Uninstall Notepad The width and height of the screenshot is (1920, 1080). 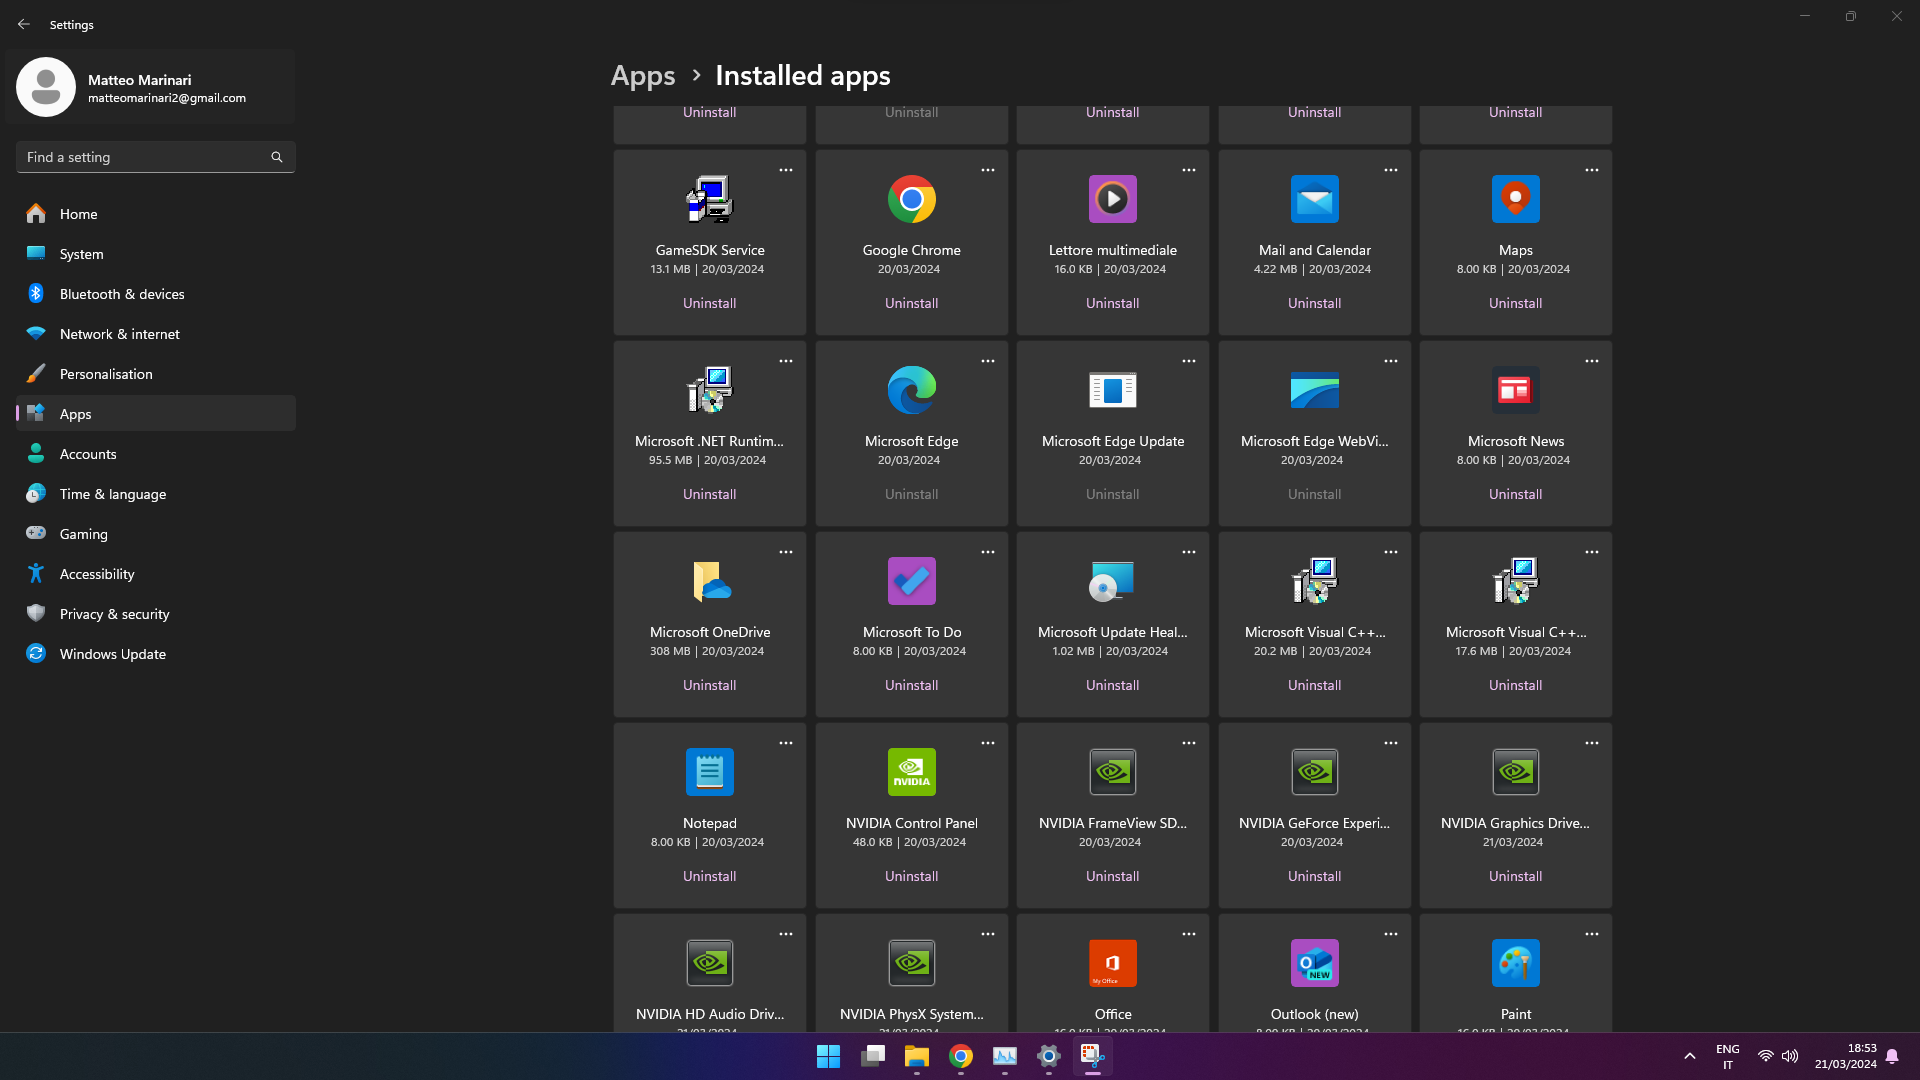point(710,876)
